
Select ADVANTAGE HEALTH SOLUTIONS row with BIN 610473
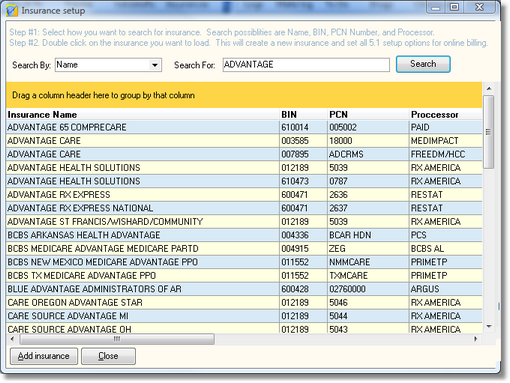tap(244, 181)
